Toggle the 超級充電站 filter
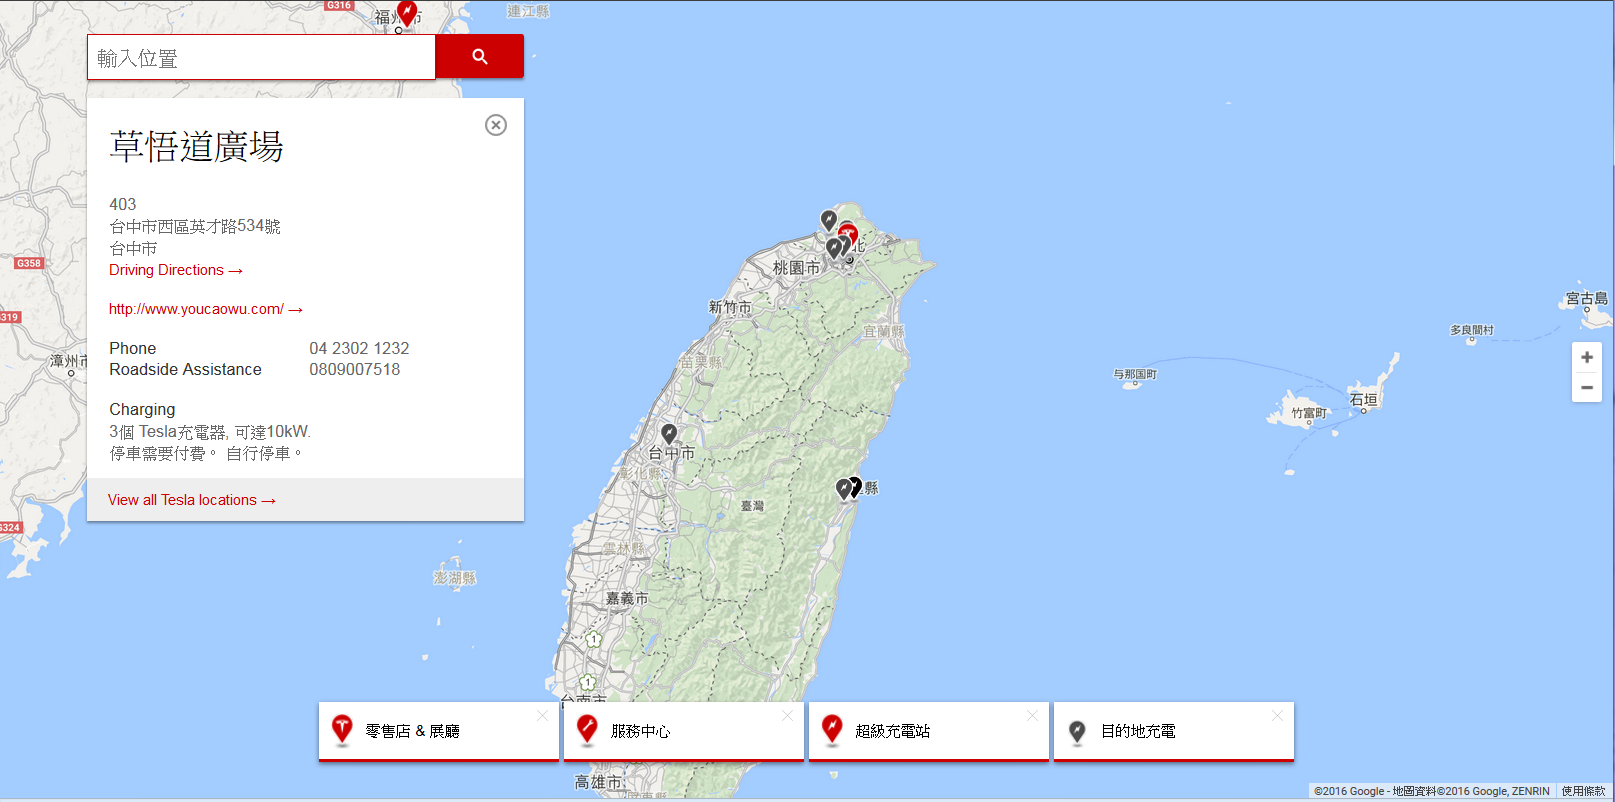This screenshot has height=802, width=1615. [x=928, y=731]
